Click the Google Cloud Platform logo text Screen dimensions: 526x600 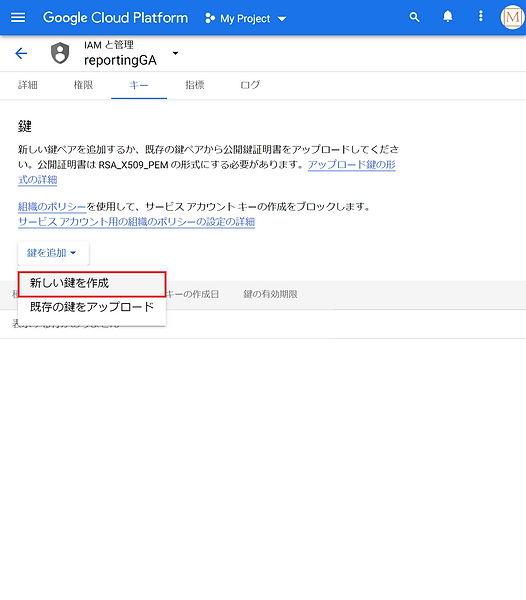[116, 18]
